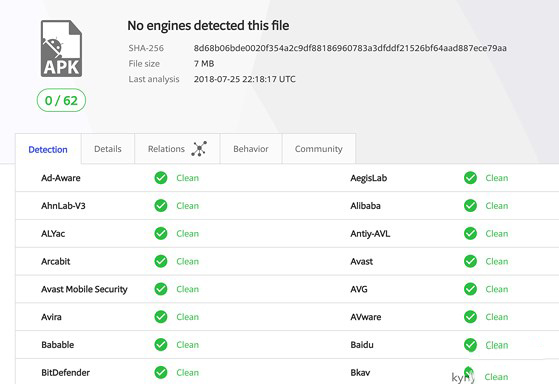Image resolution: width=559 pixels, height=384 pixels.
Task: Click the Clean result for BitDefender
Action: tap(188, 373)
